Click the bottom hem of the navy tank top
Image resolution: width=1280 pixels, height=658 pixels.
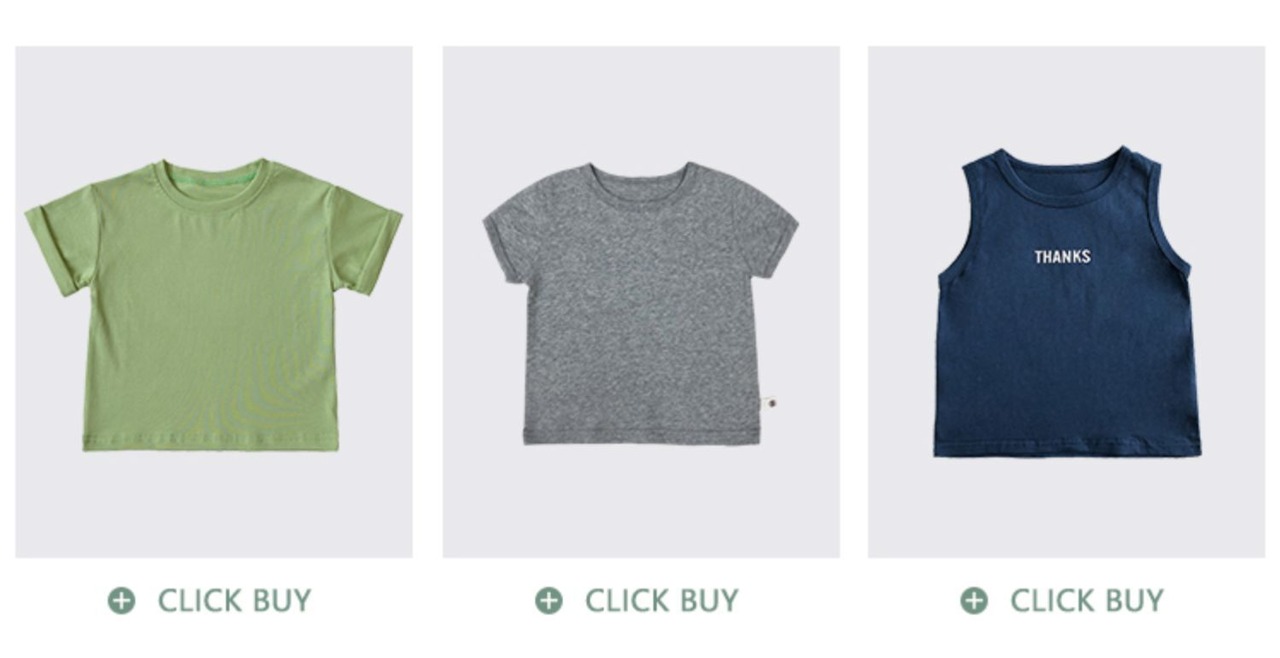click(x=1067, y=448)
